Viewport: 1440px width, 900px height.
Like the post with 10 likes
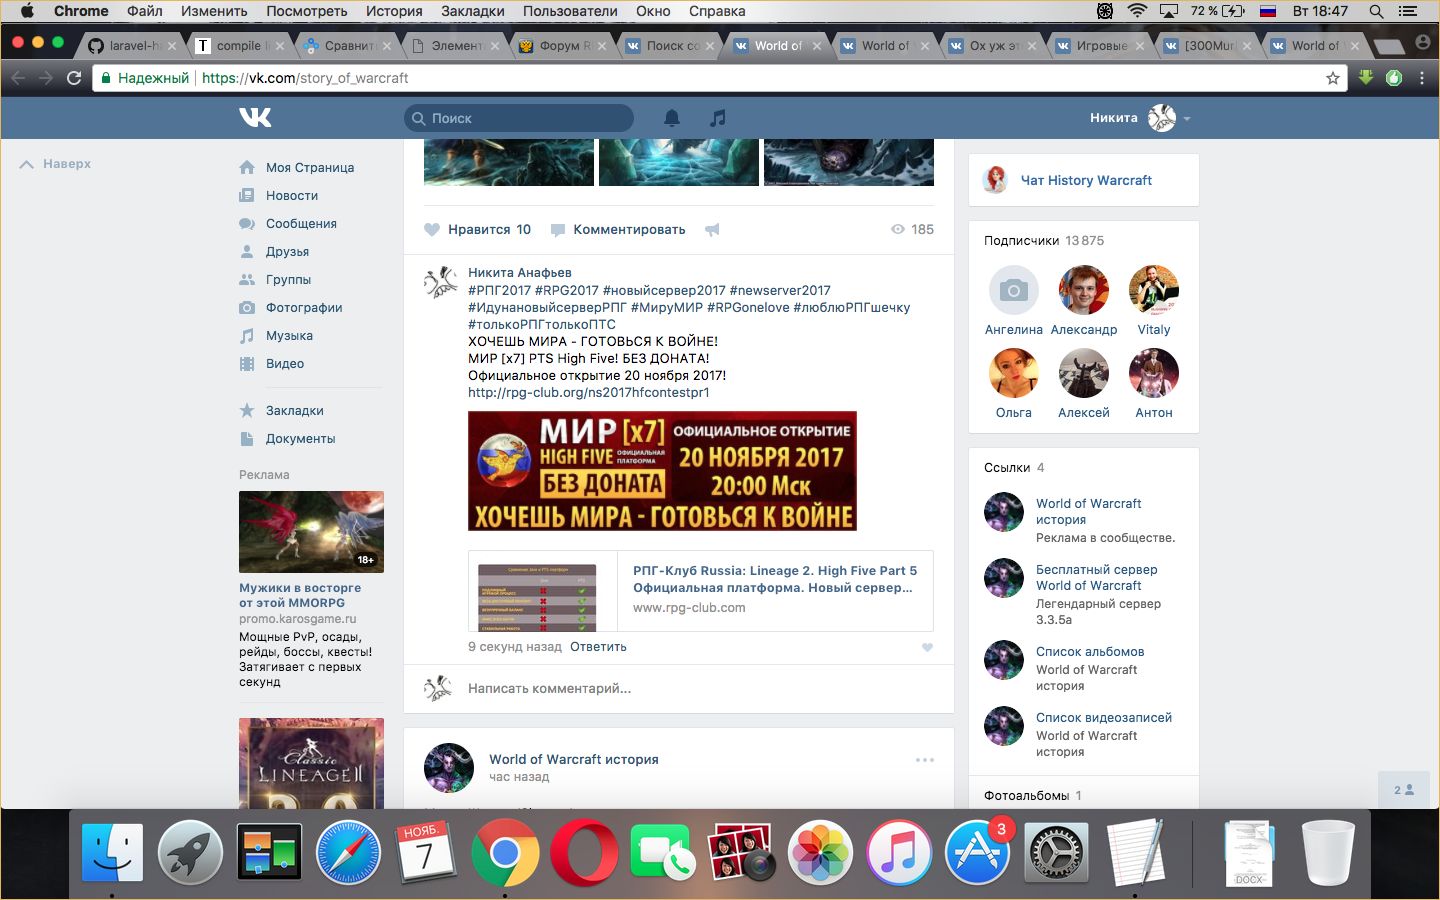coord(478,229)
